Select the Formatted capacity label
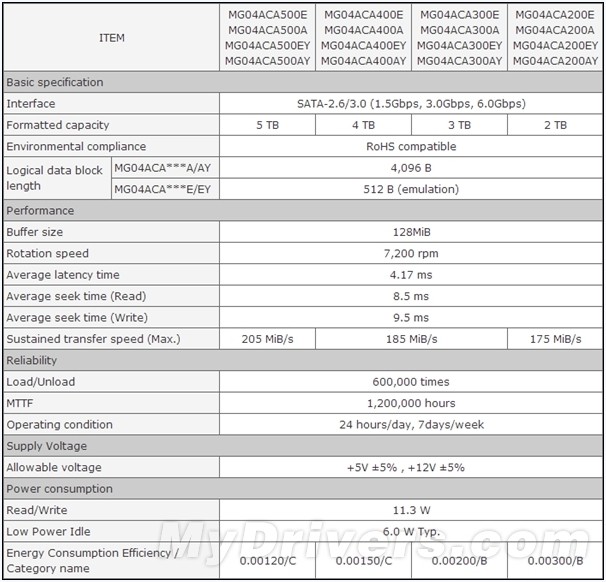This screenshot has height=582, width=606. [x=58, y=125]
